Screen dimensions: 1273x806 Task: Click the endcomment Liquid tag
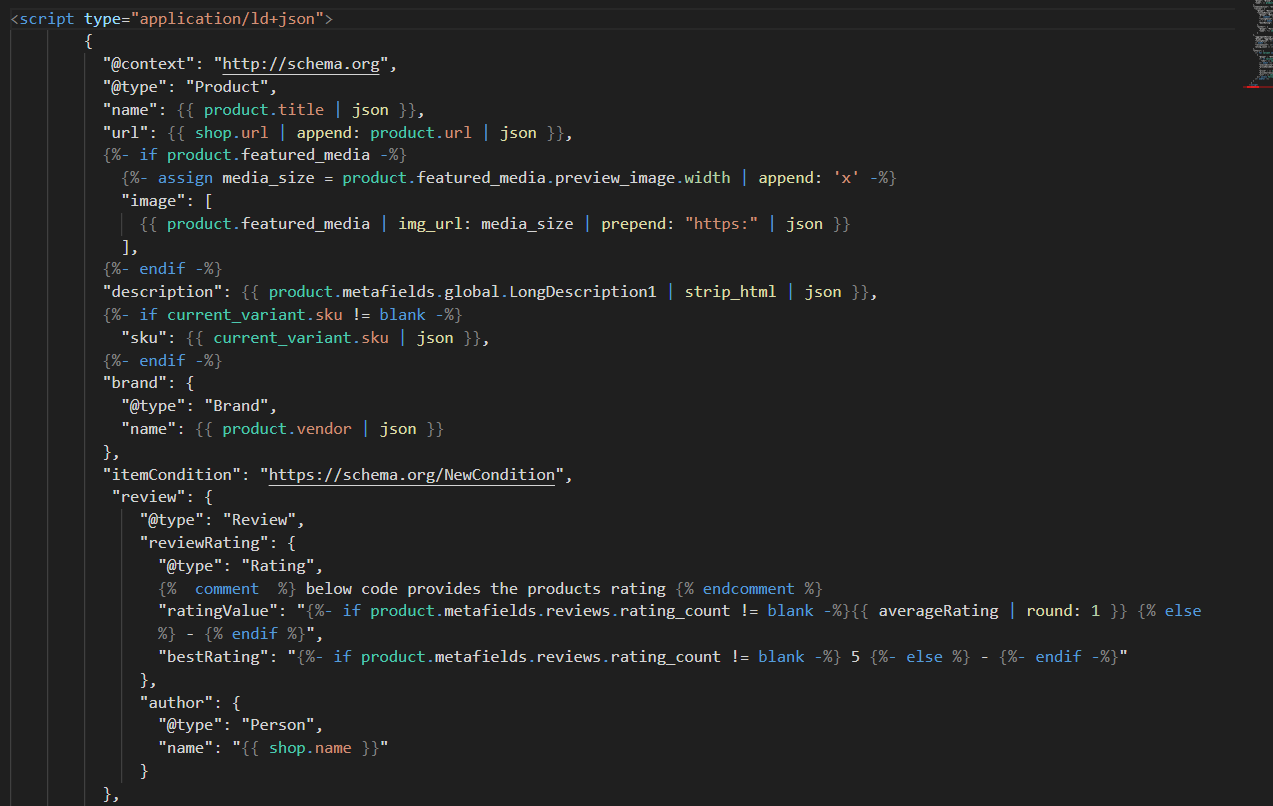click(x=748, y=589)
